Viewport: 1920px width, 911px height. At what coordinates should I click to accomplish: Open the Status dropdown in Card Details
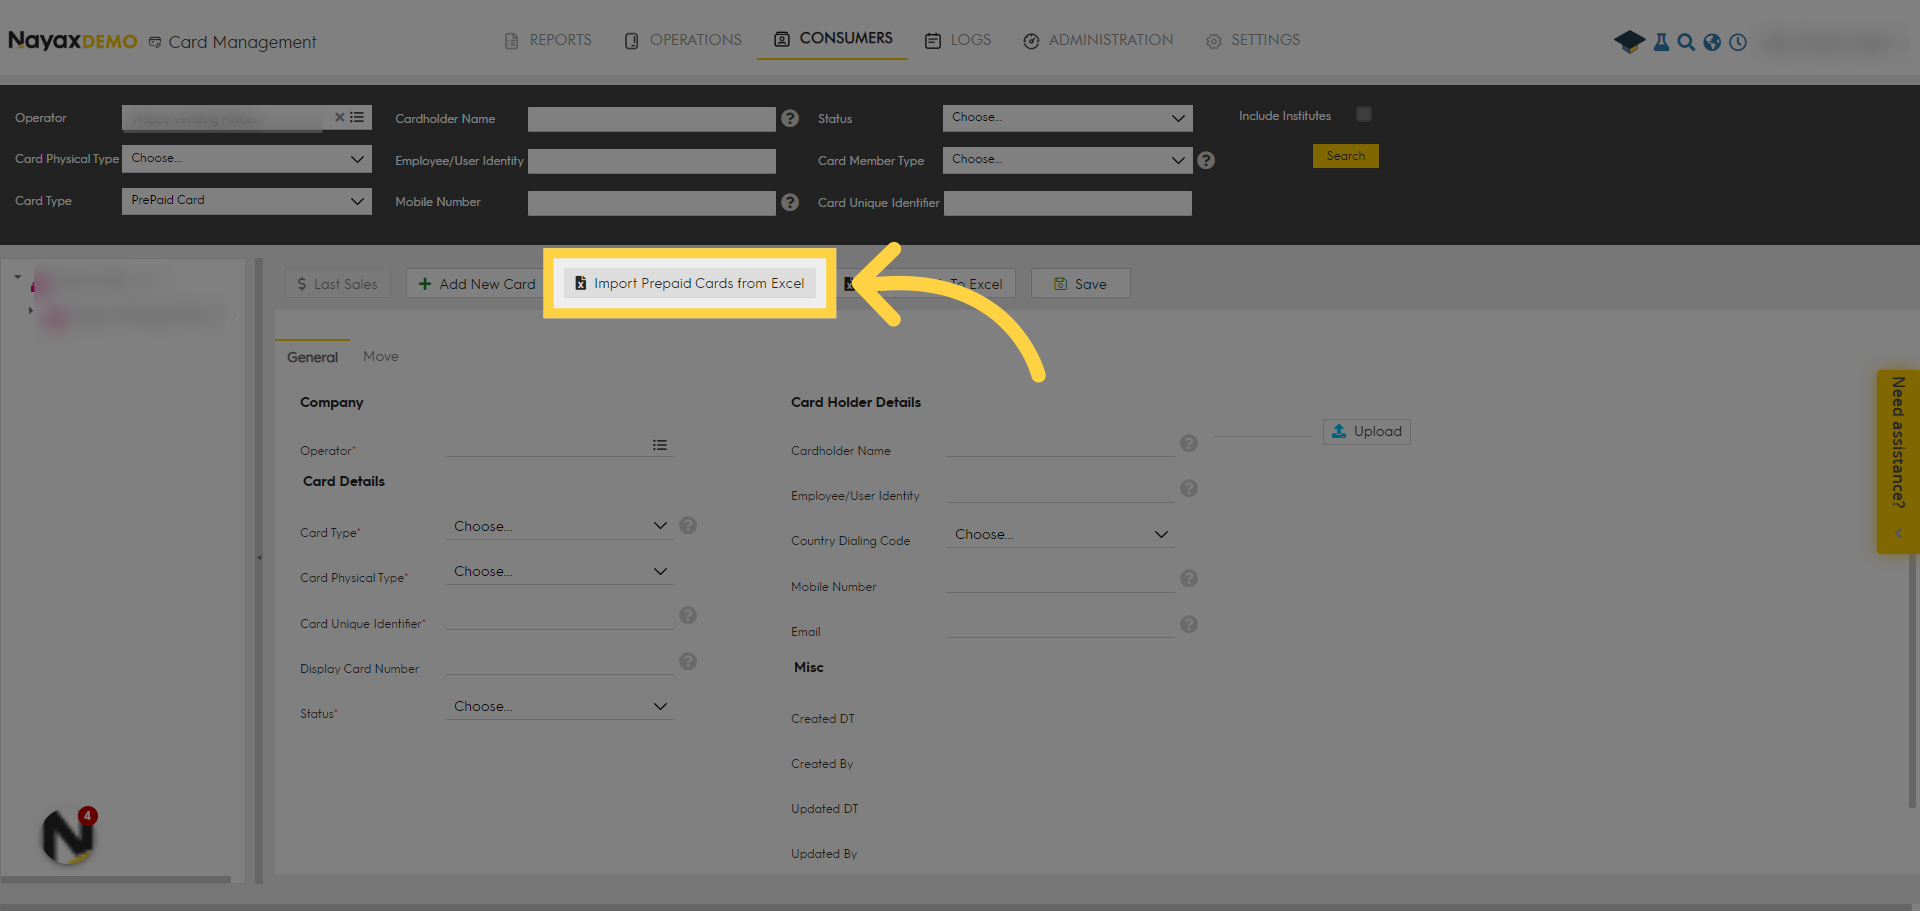(560, 706)
